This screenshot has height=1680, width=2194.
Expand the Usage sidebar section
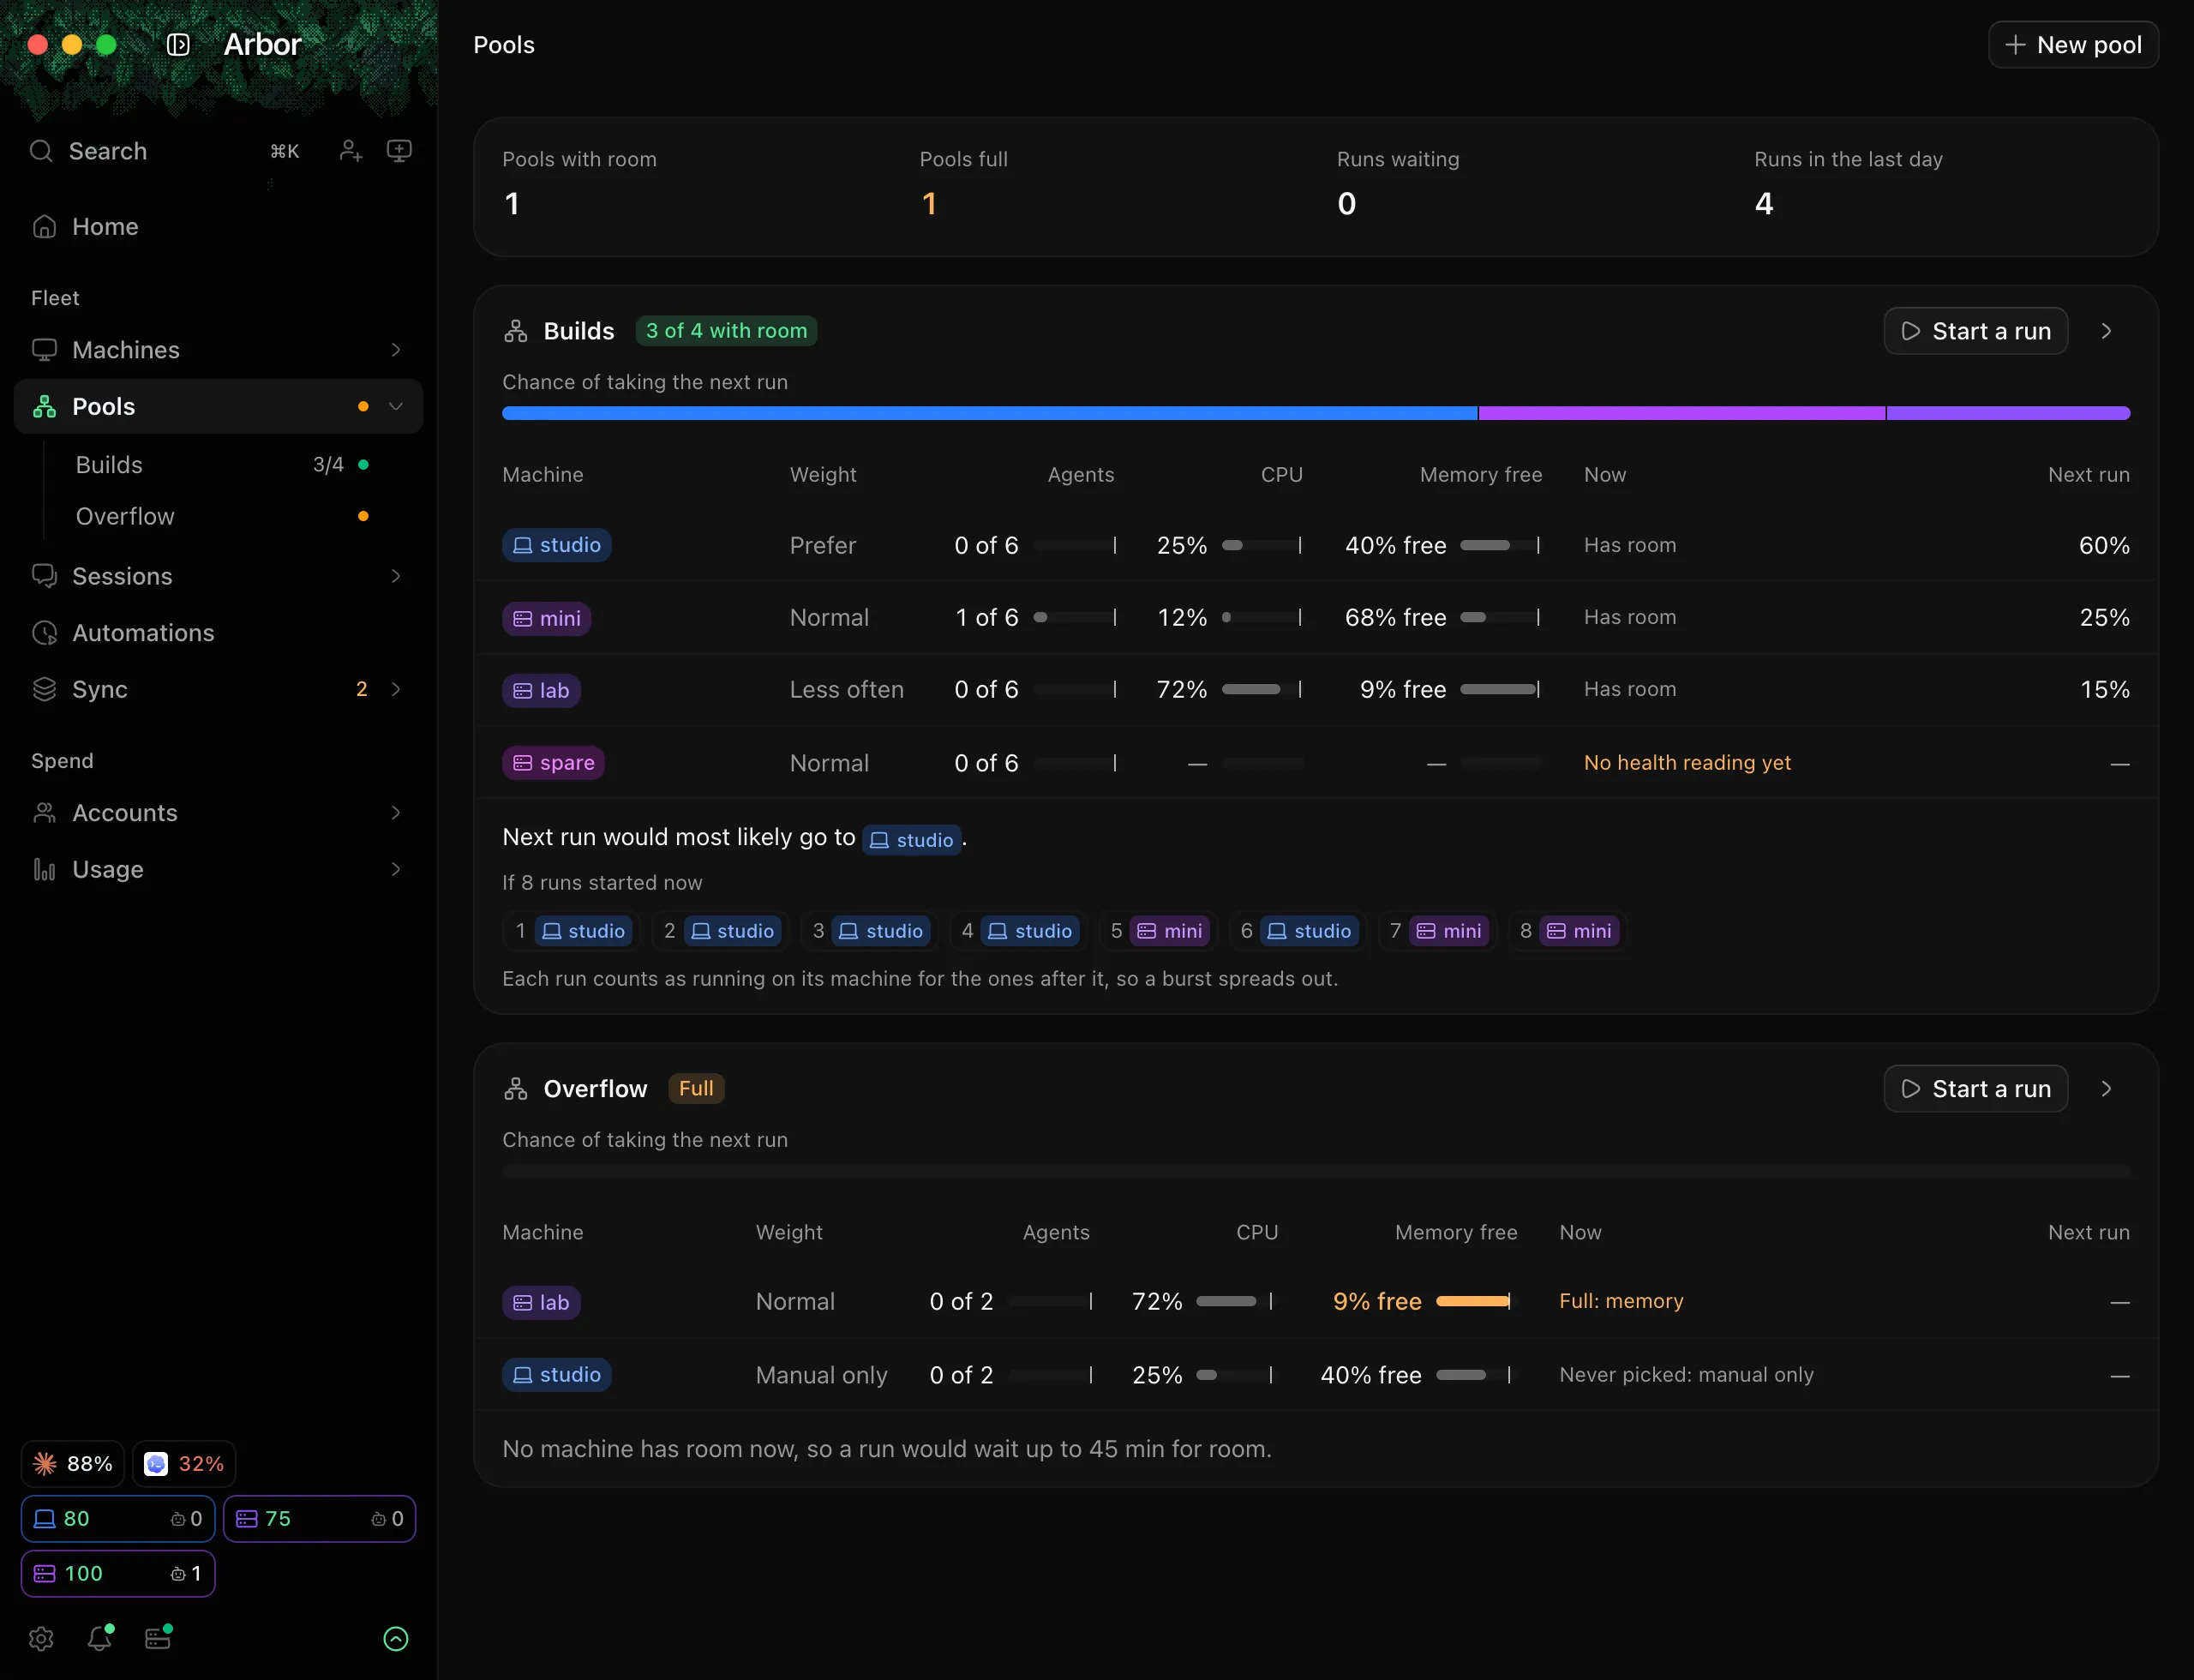point(396,869)
